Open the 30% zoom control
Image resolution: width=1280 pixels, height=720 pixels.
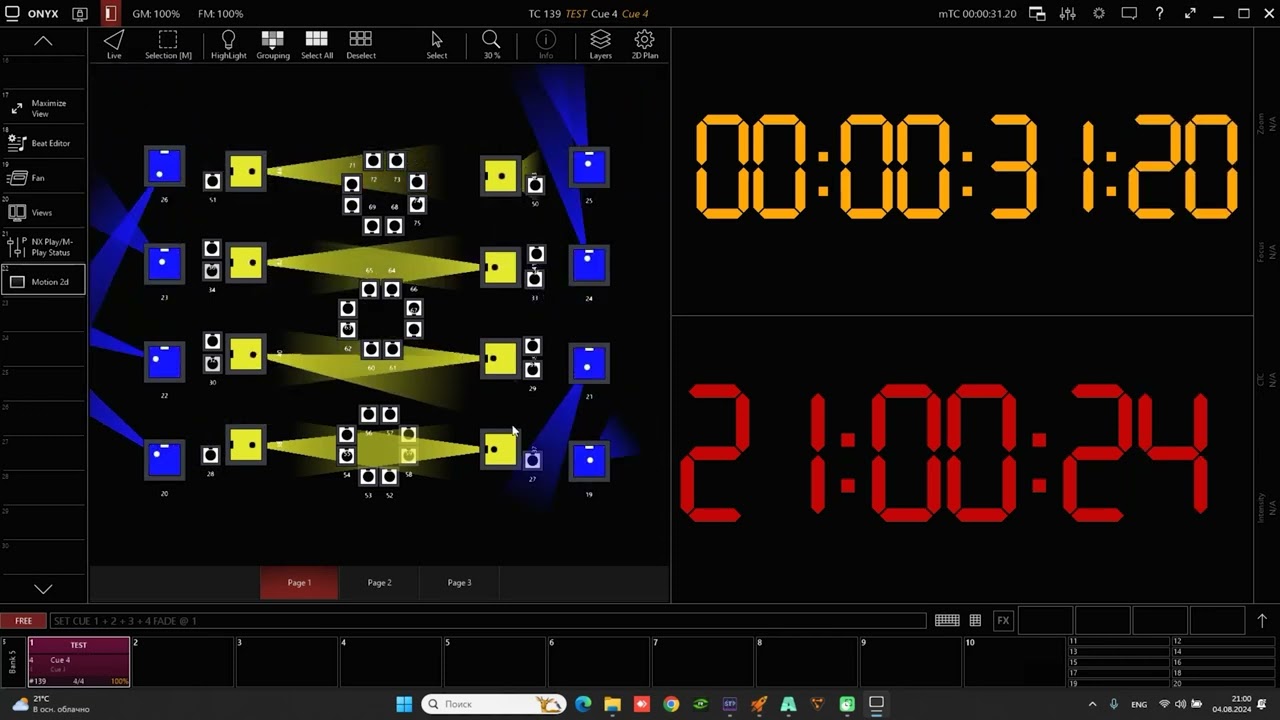[491, 44]
